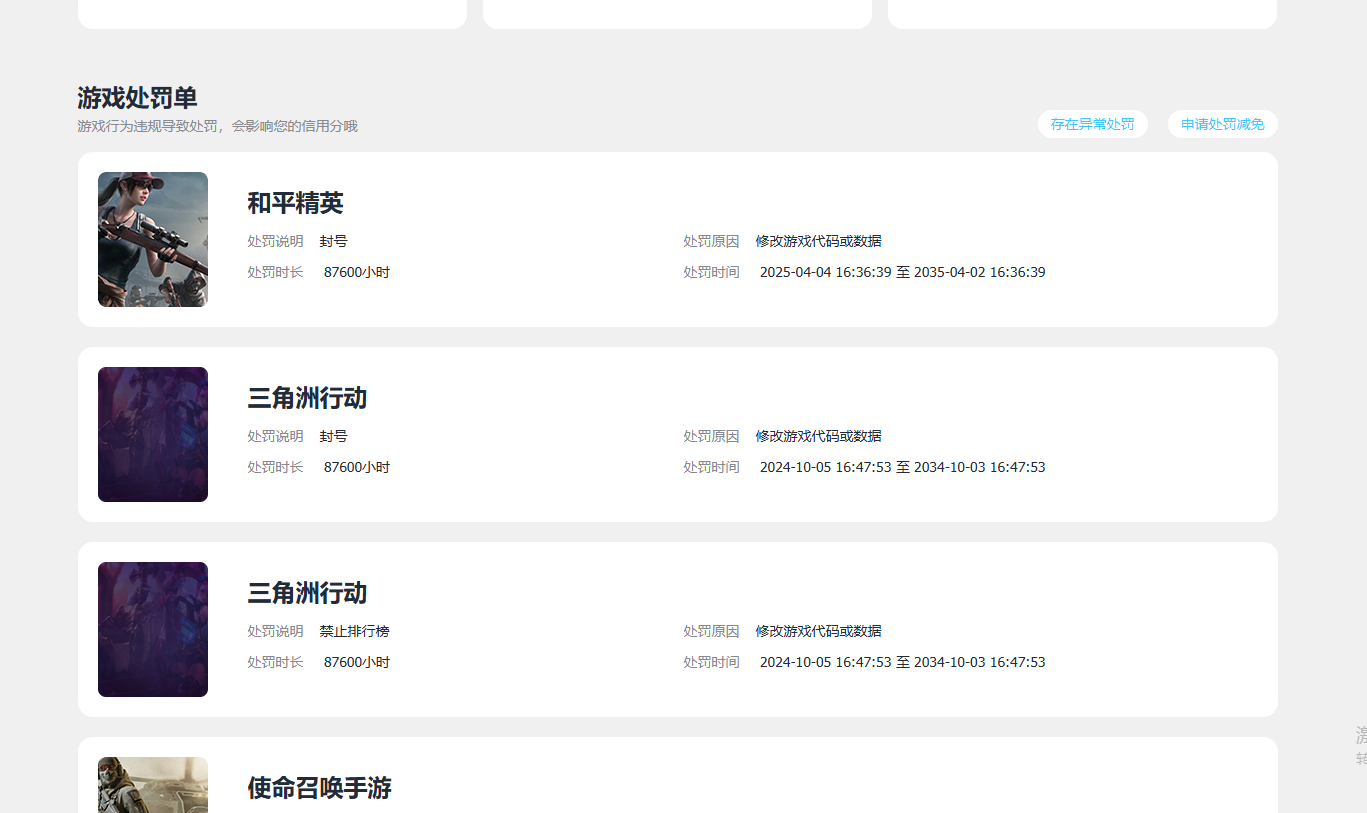Open the 和平精英 game cover thumbnail
Screen dimensions: 1367x813
tap(153, 239)
